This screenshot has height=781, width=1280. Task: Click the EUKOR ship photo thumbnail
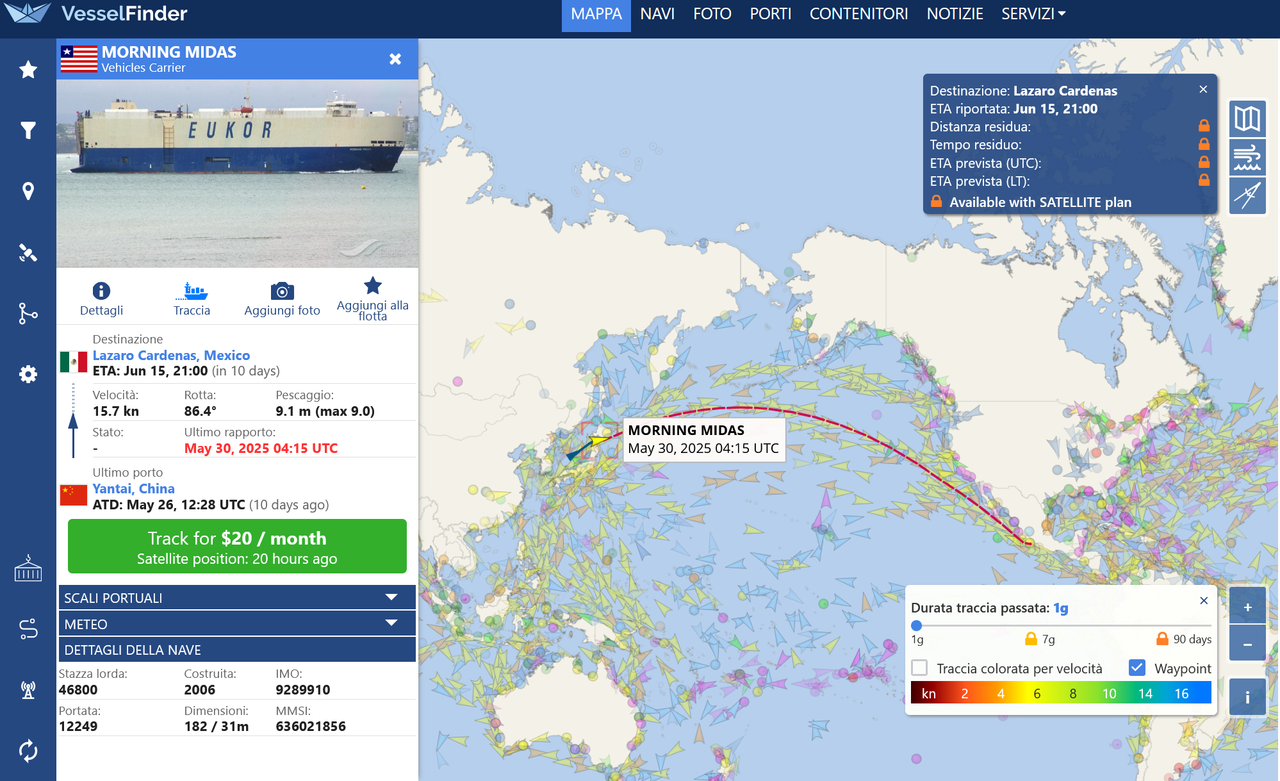click(237, 174)
